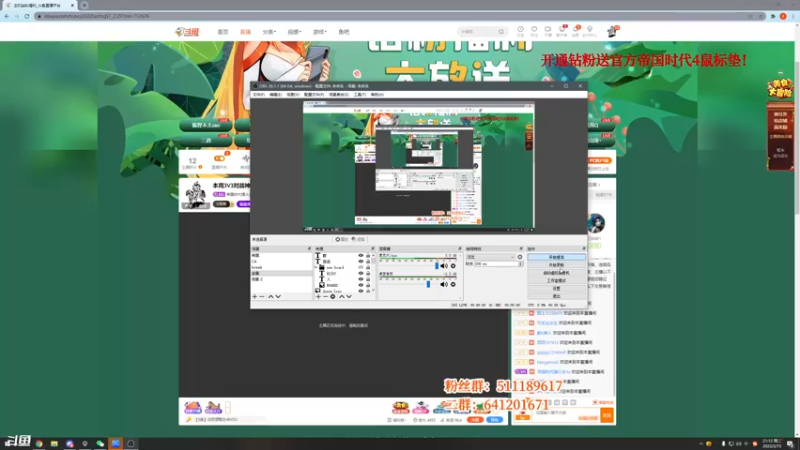Viewport: 800px width, 450px height.
Task: Add a new source with the Sources plus icon
Action: [x=318, y=296]
